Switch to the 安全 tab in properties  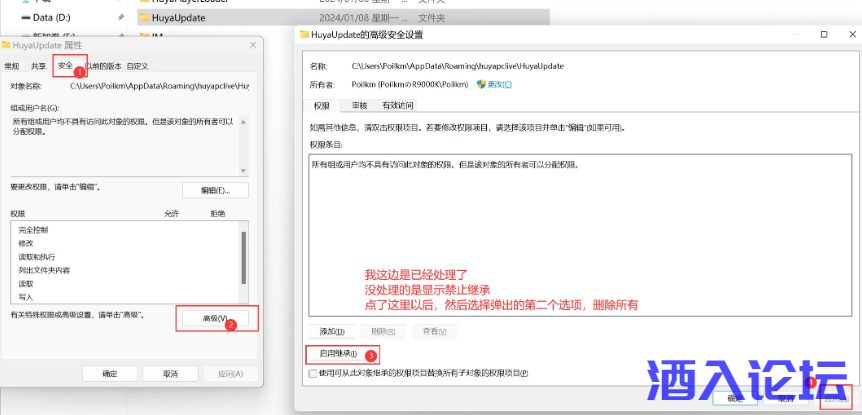coord(65,66)
